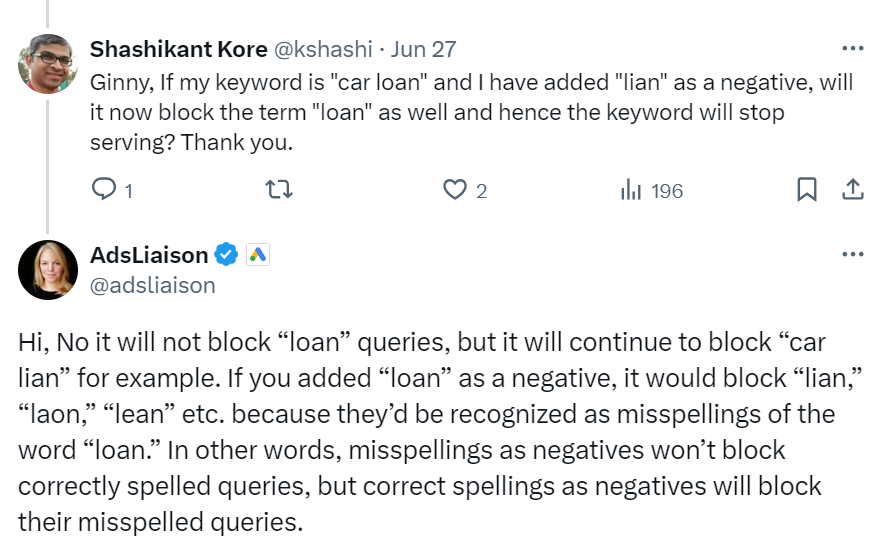Reply to Shashikant Kore's tweet
Viewport: 871px width, 552px height.
click(x=103, y=189)
